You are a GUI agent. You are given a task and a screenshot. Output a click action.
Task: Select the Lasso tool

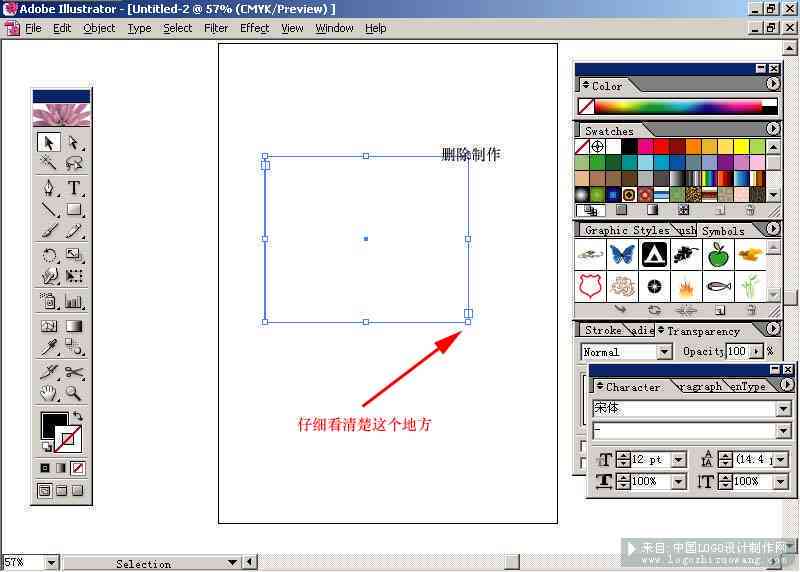coord(73,162)
